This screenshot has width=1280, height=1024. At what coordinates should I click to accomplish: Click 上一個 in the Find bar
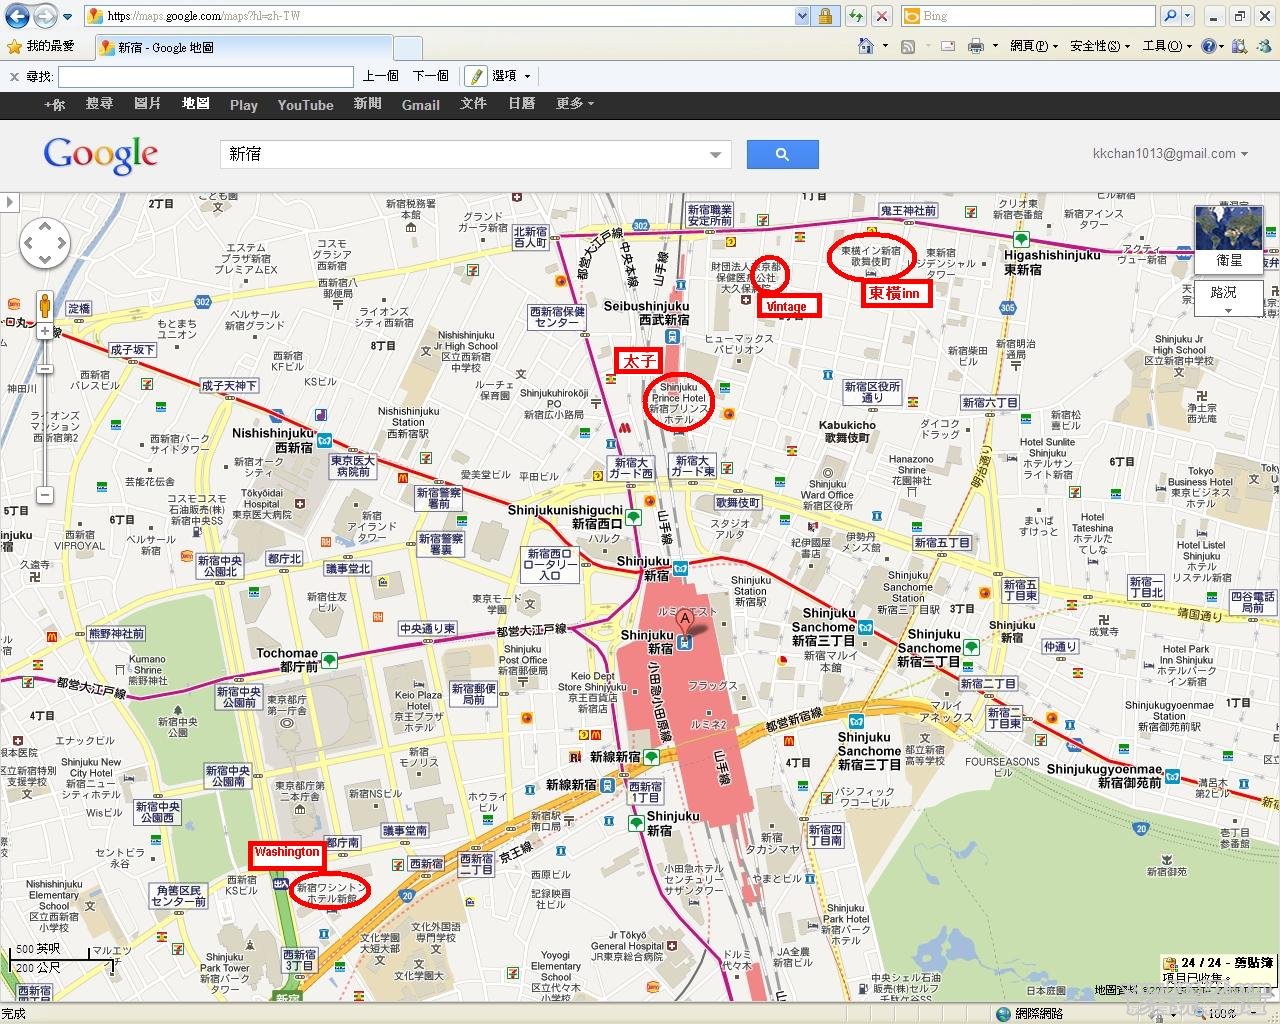[x=381, y=76]
